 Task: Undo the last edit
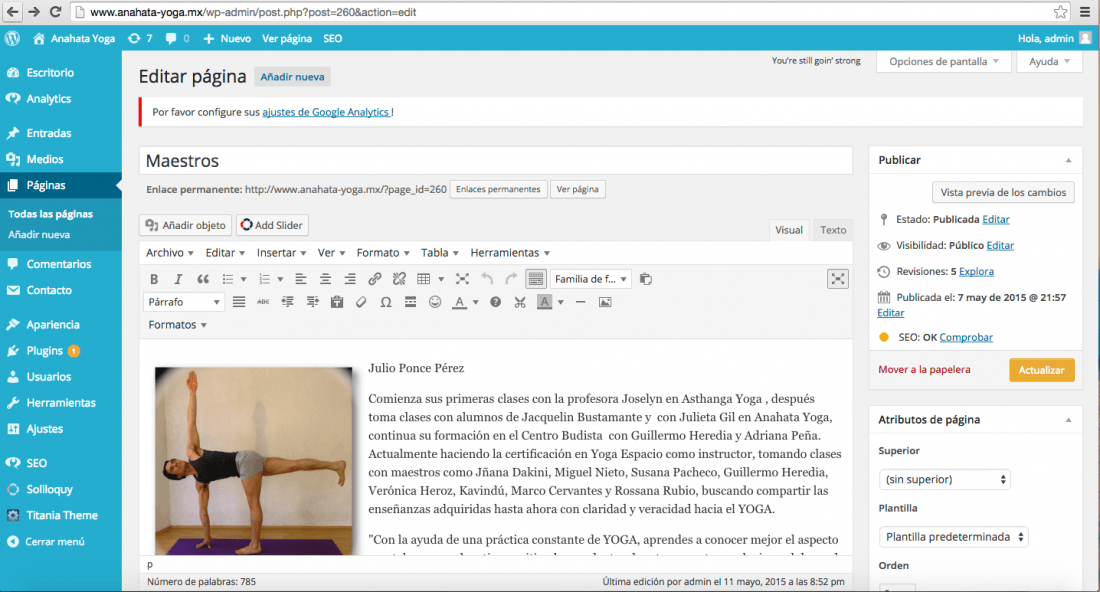487,279
